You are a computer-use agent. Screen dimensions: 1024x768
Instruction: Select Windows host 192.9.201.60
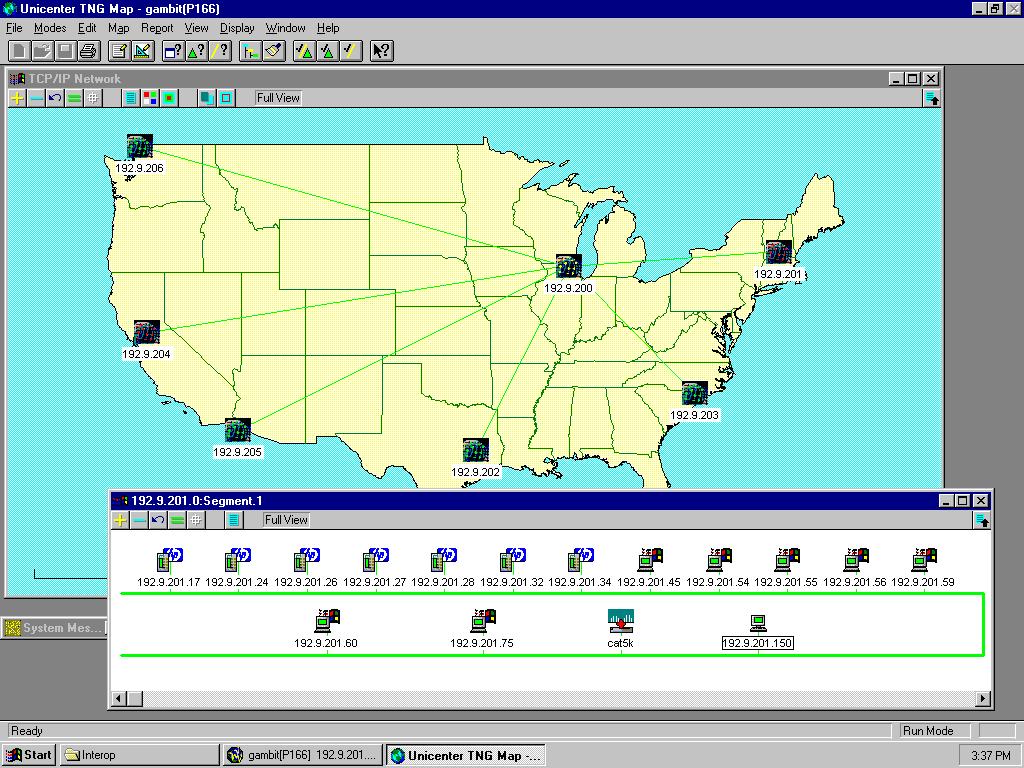click(x=327, y=621)
